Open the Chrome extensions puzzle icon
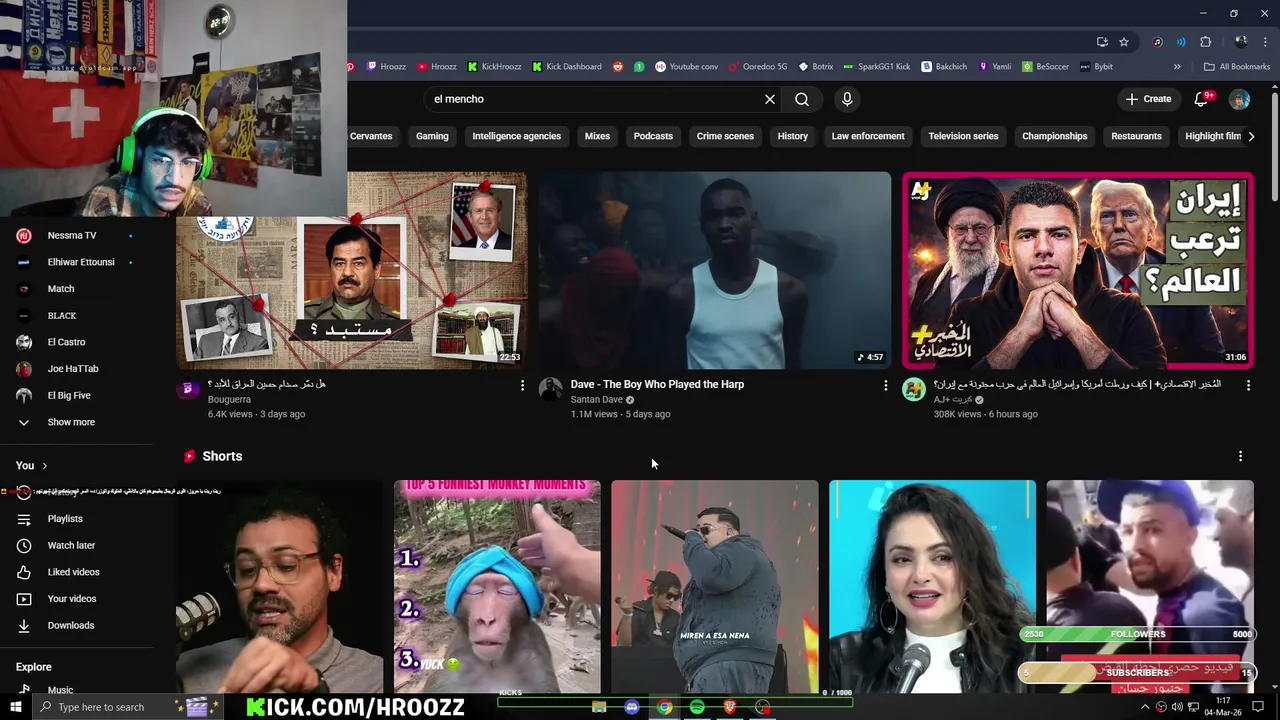The height and width of the screenshot is (720, 1280). (x=1205, y=42)
